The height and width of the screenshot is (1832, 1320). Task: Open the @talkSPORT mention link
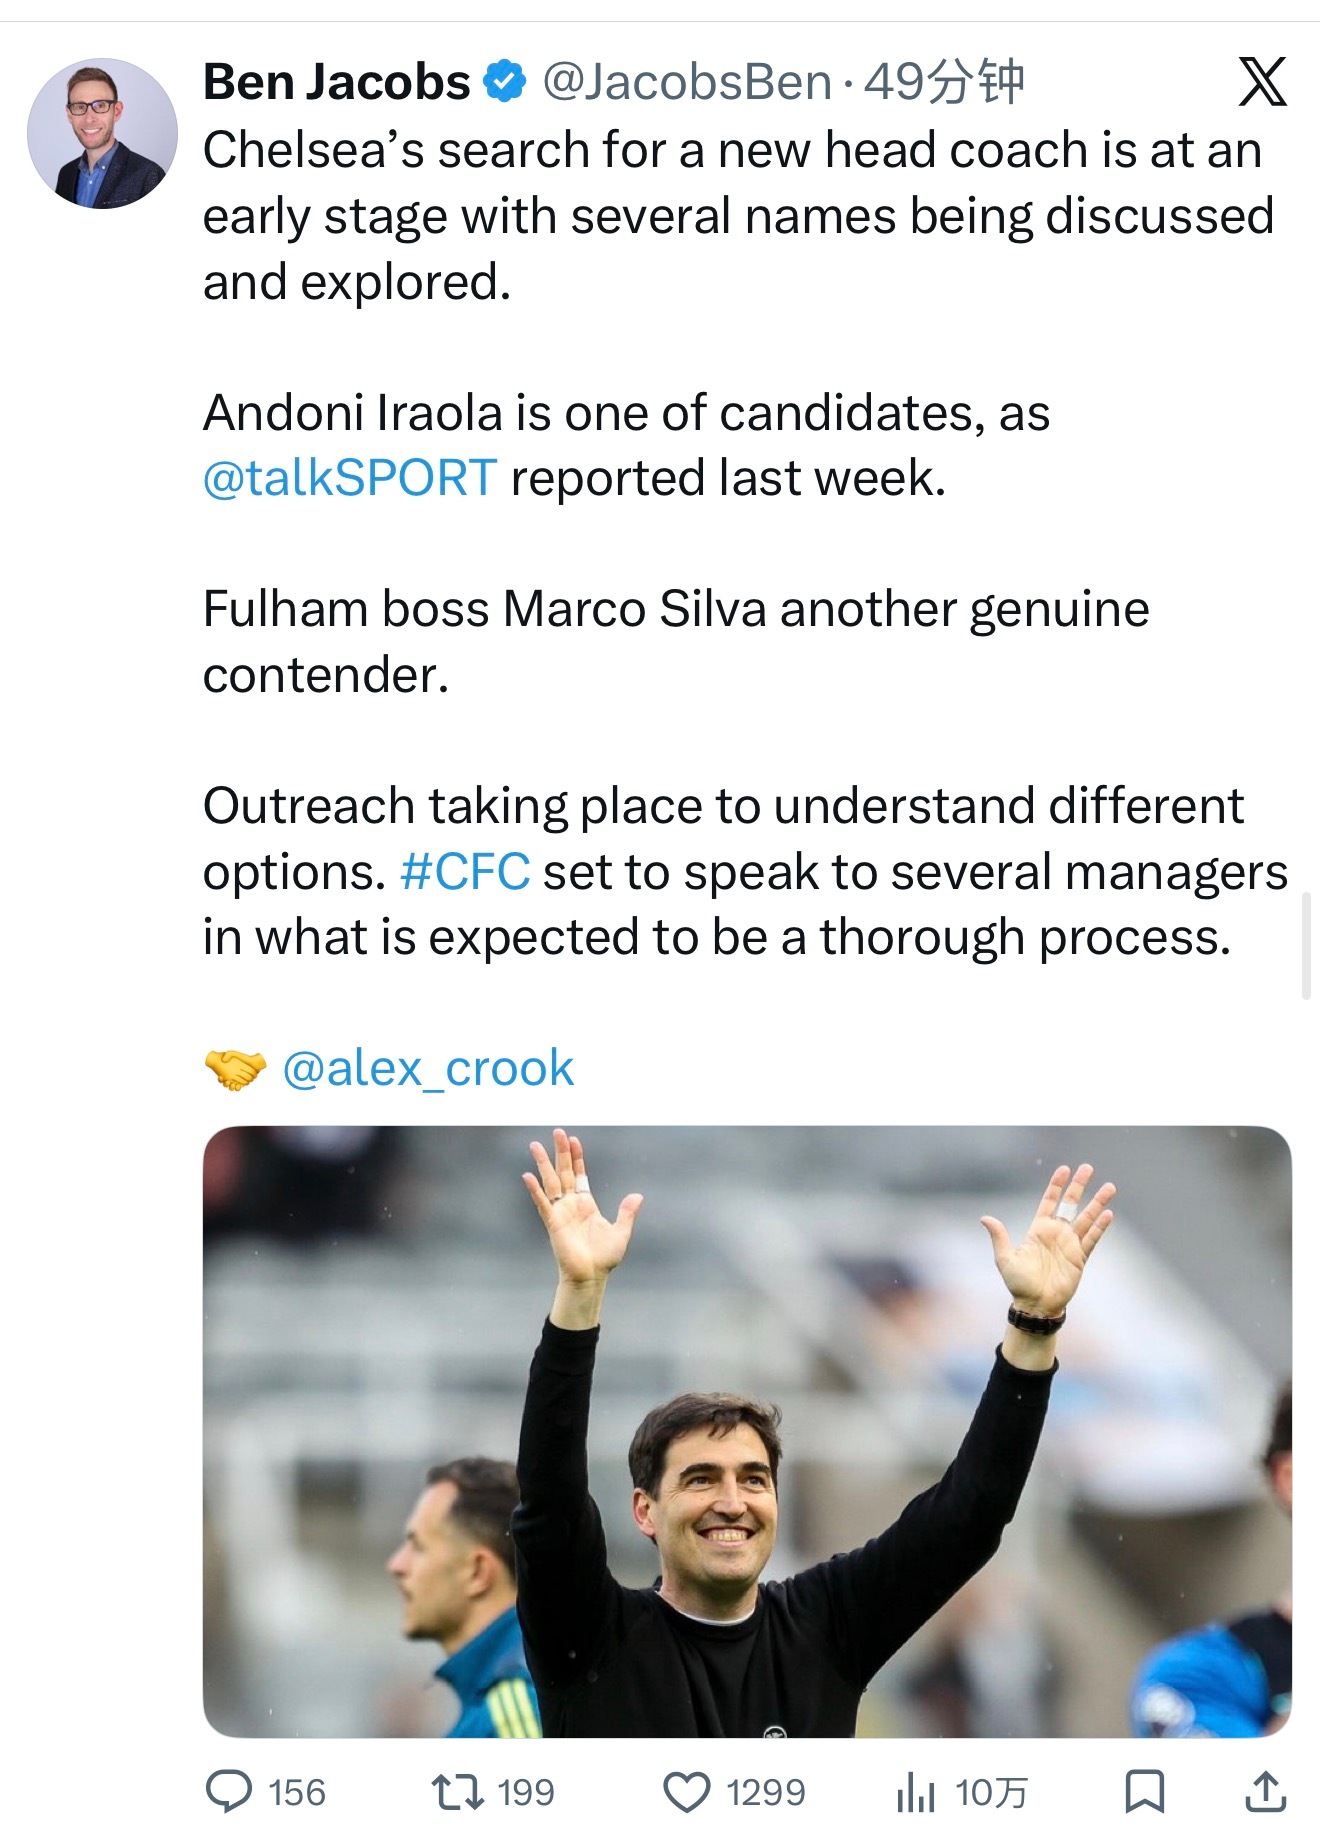[x=350, y=478]
